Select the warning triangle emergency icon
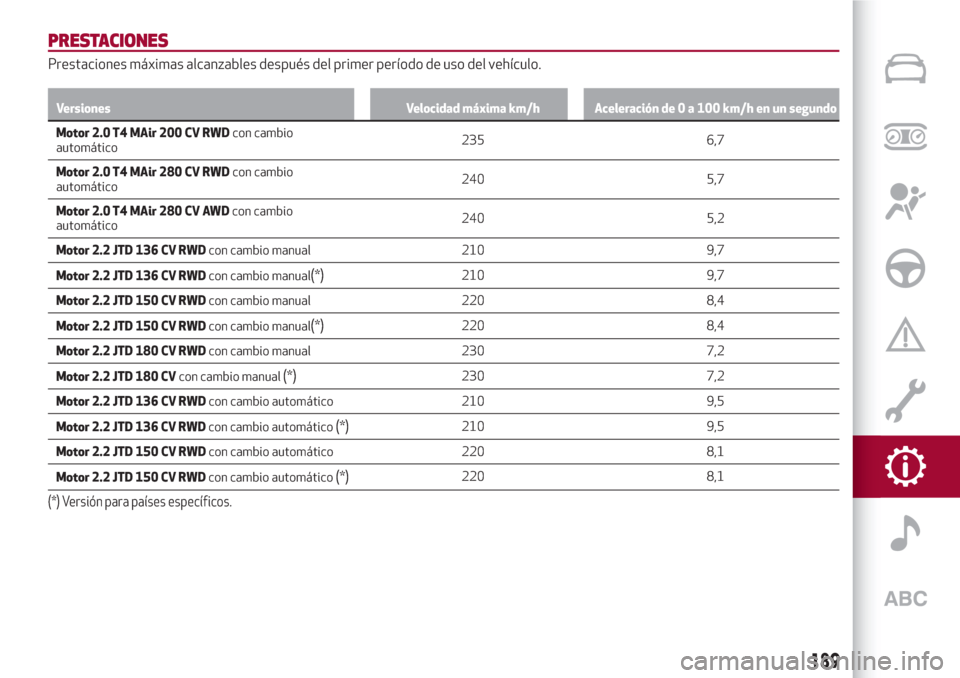 pos(905,334)
